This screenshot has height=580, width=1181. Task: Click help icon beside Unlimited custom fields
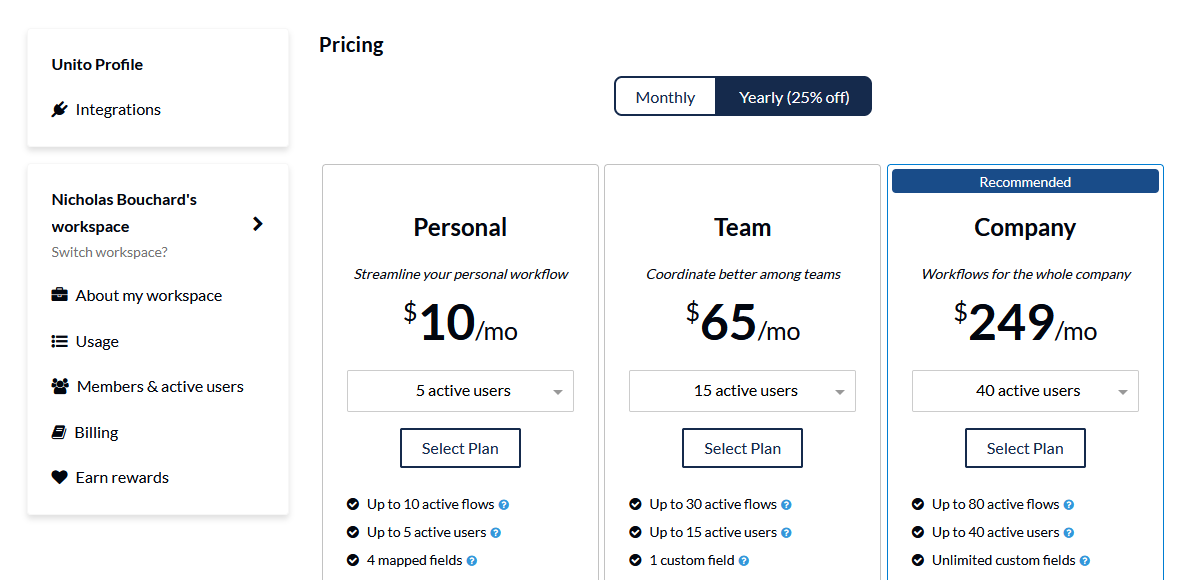pyautogui.click(x=1085, y=561)
